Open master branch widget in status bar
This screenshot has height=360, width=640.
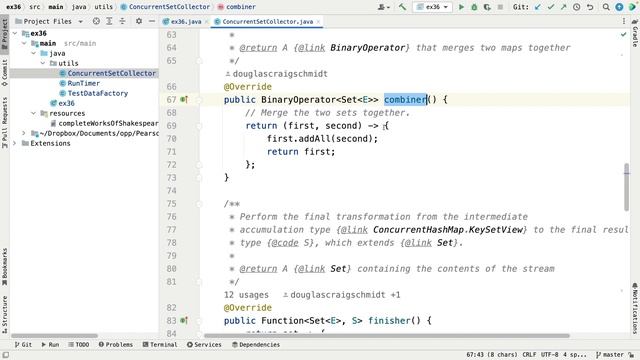tap(610, 355)
